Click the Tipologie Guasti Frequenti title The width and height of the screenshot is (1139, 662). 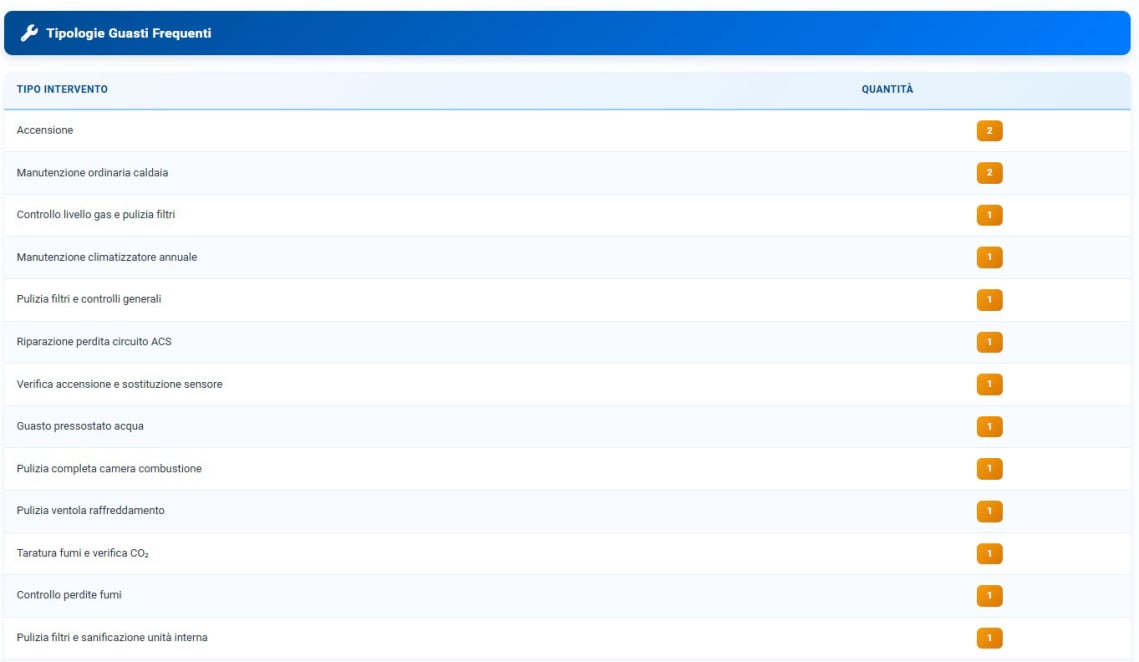[x=128, y=33]
